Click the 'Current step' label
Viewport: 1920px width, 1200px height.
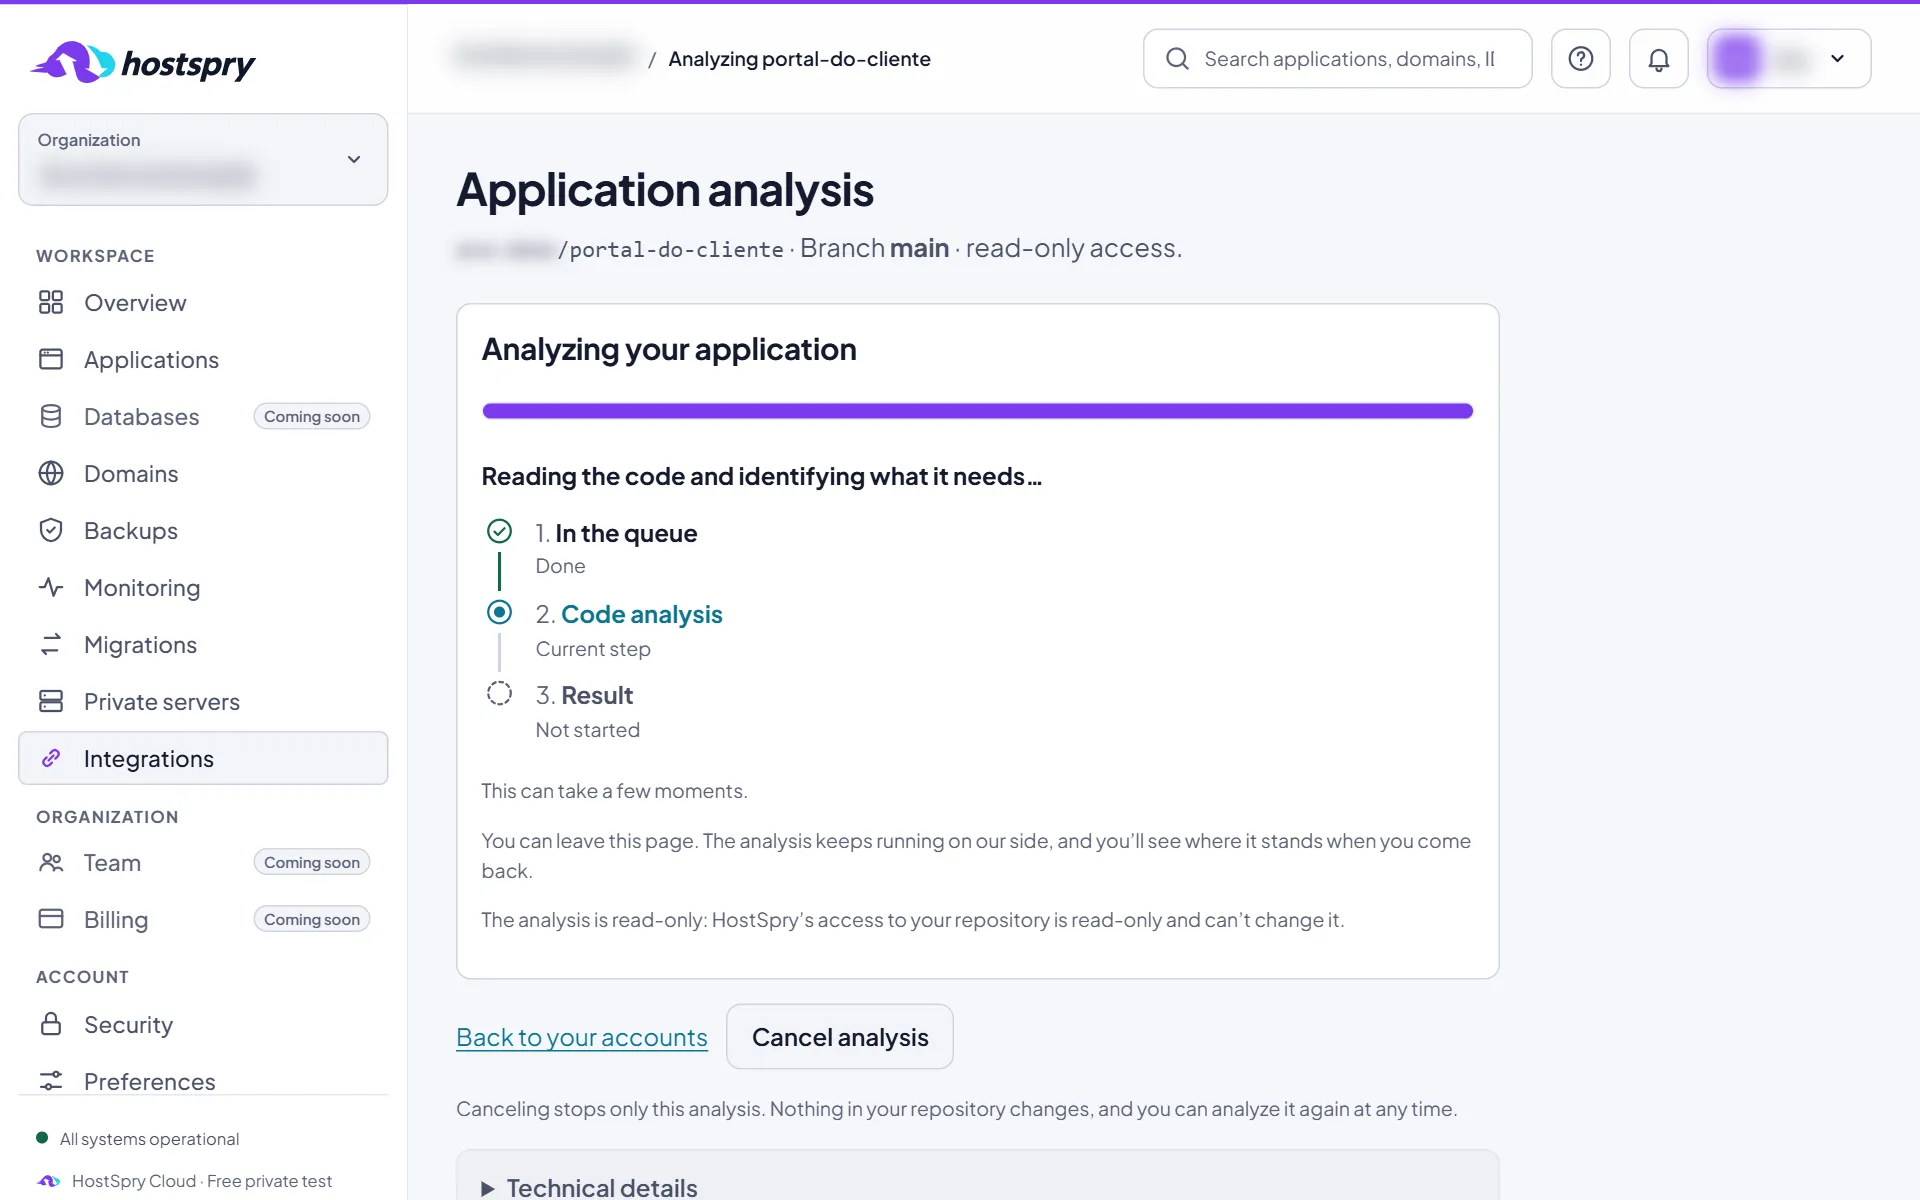(593, 649)
